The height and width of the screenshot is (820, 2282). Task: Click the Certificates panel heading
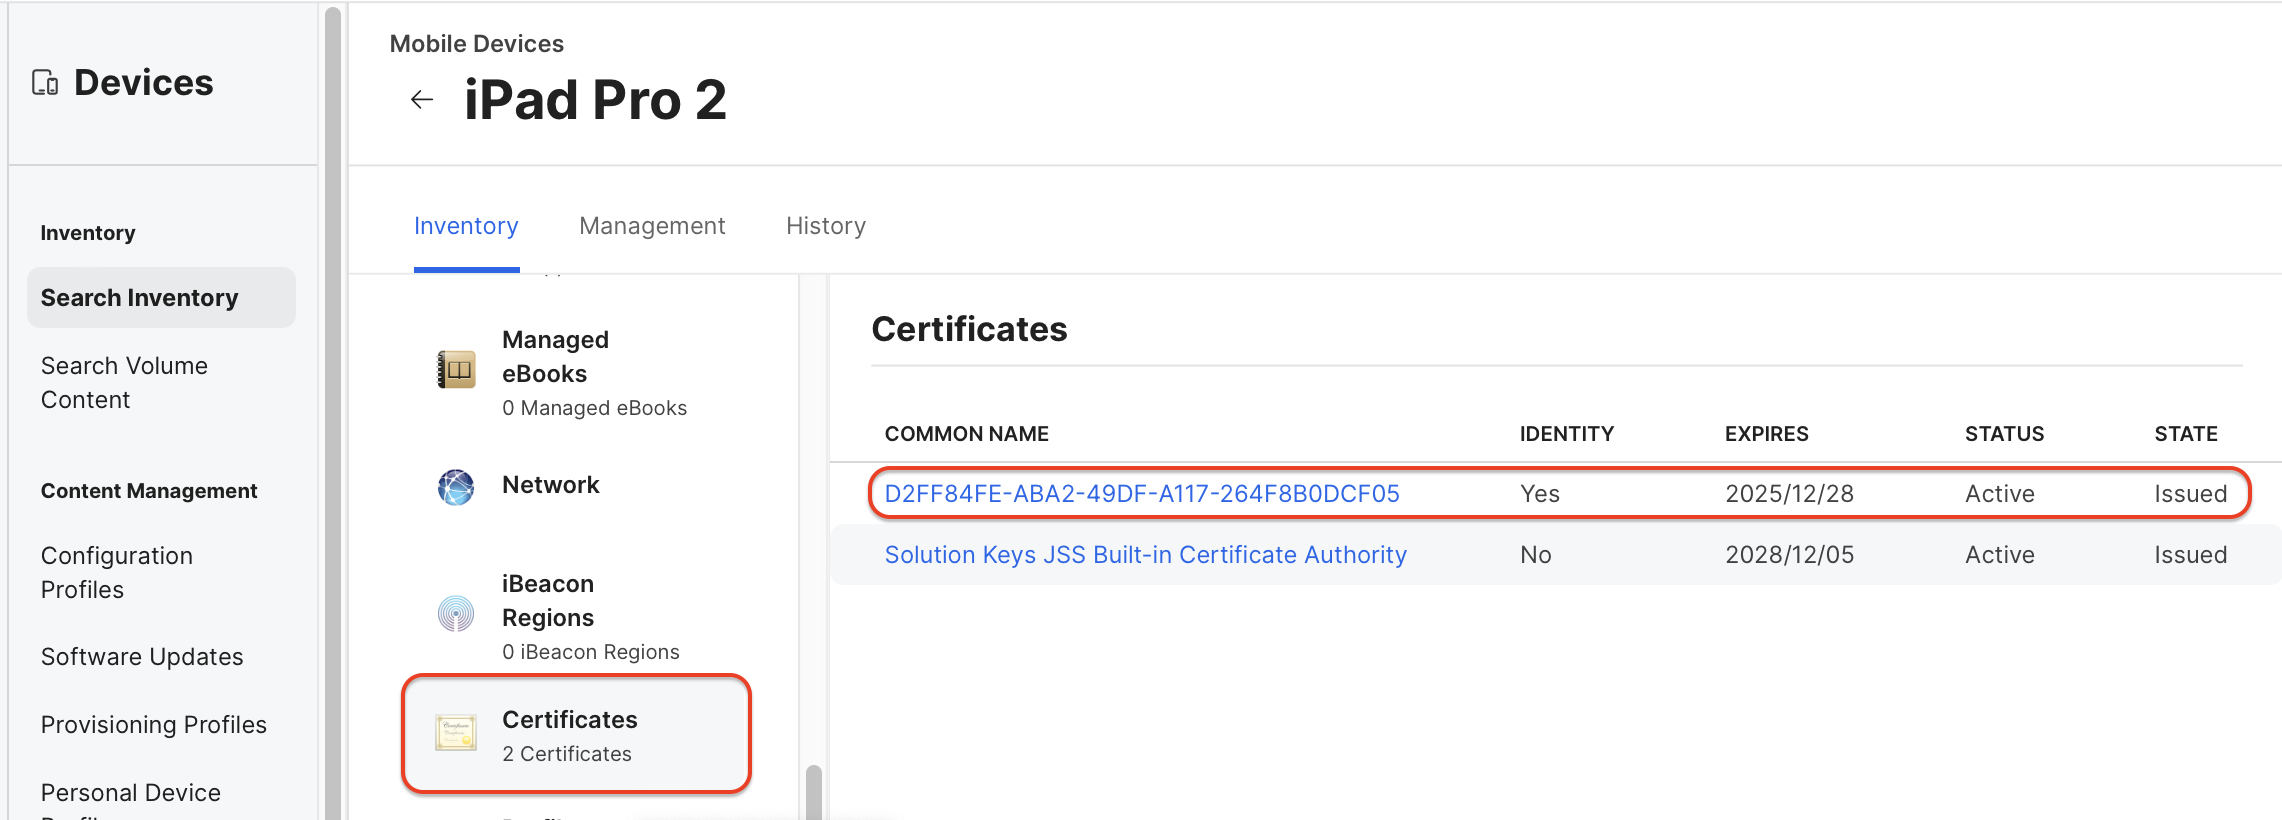(x=969, y=329)
